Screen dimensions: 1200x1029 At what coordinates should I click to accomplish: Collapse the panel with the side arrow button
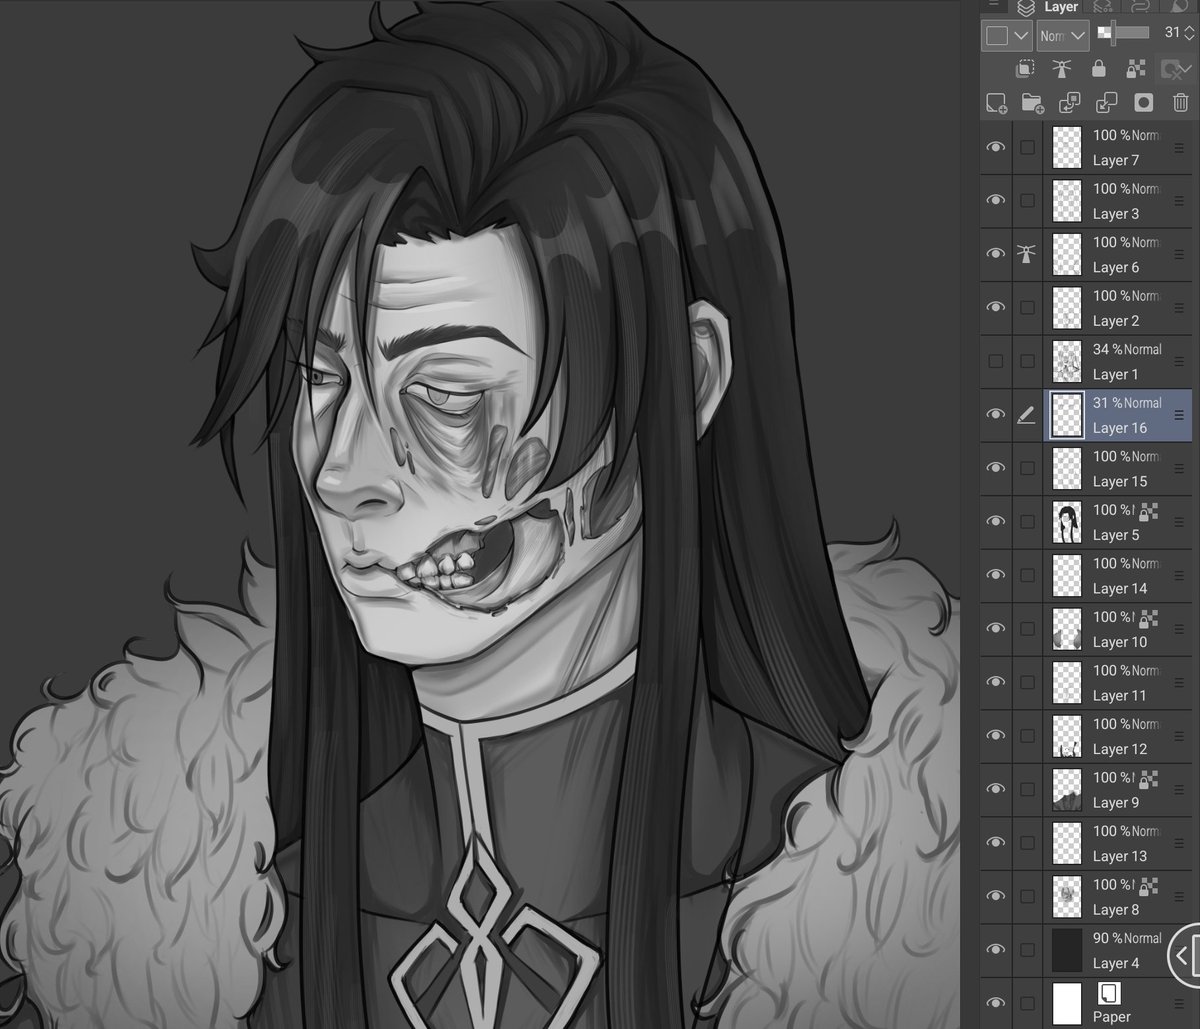click(1182, 954)
